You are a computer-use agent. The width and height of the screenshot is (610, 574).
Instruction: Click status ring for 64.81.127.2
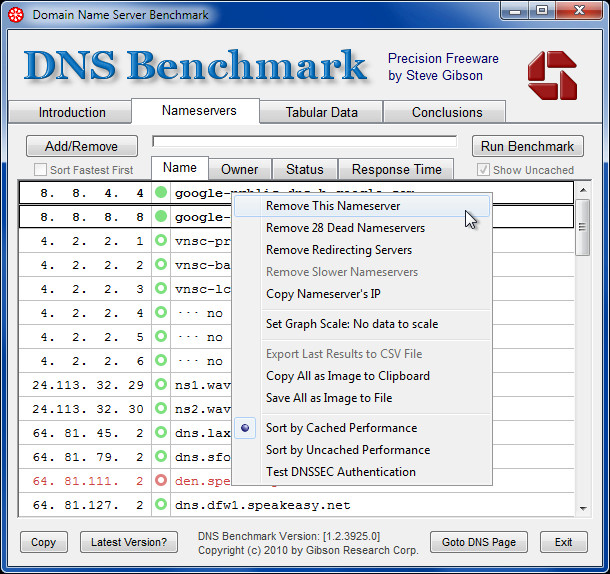pos(161,504)
